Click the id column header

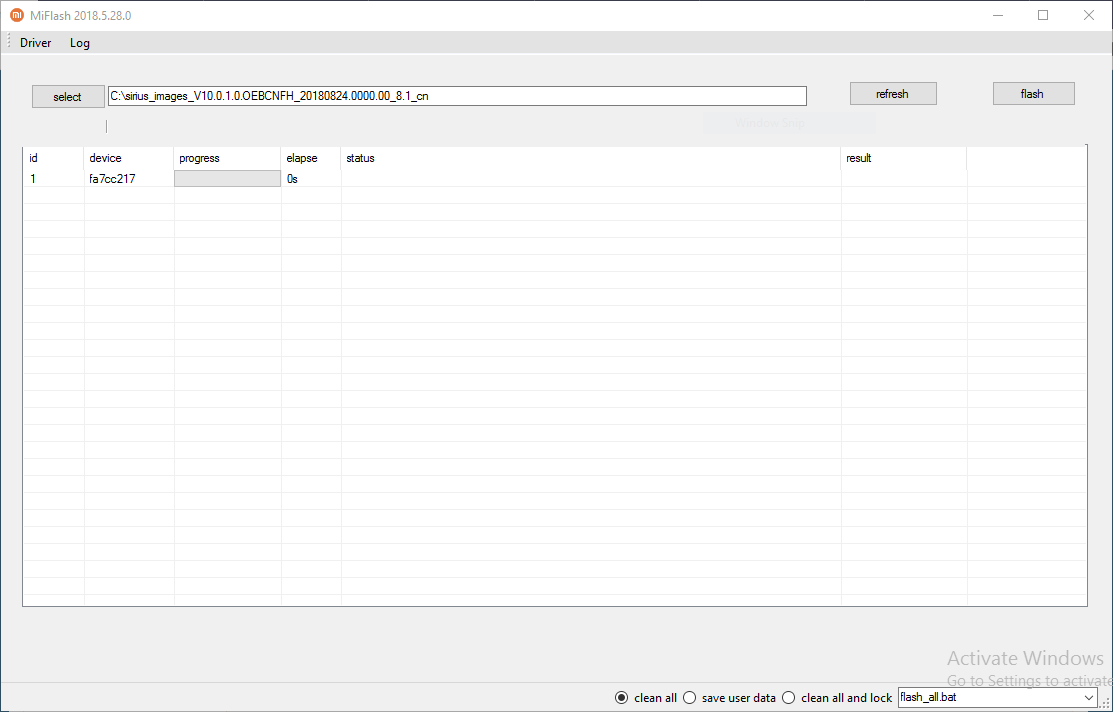point(53,158)
